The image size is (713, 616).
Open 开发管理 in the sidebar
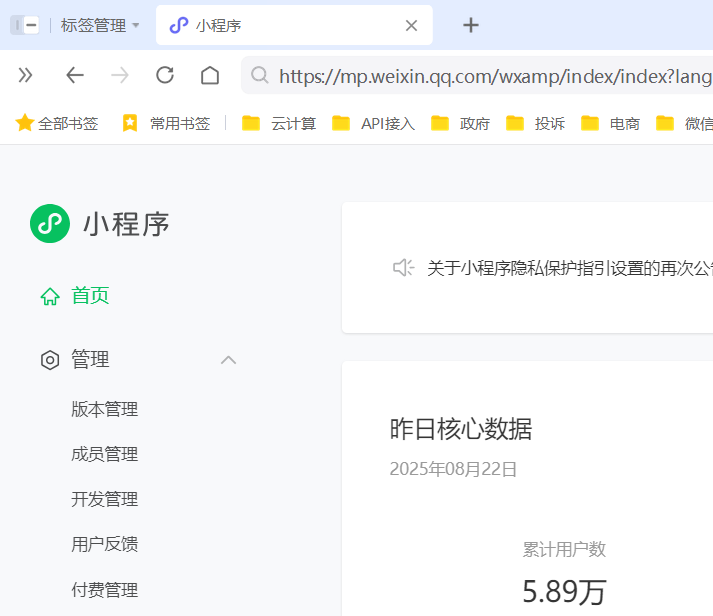(x=105, y=499)
